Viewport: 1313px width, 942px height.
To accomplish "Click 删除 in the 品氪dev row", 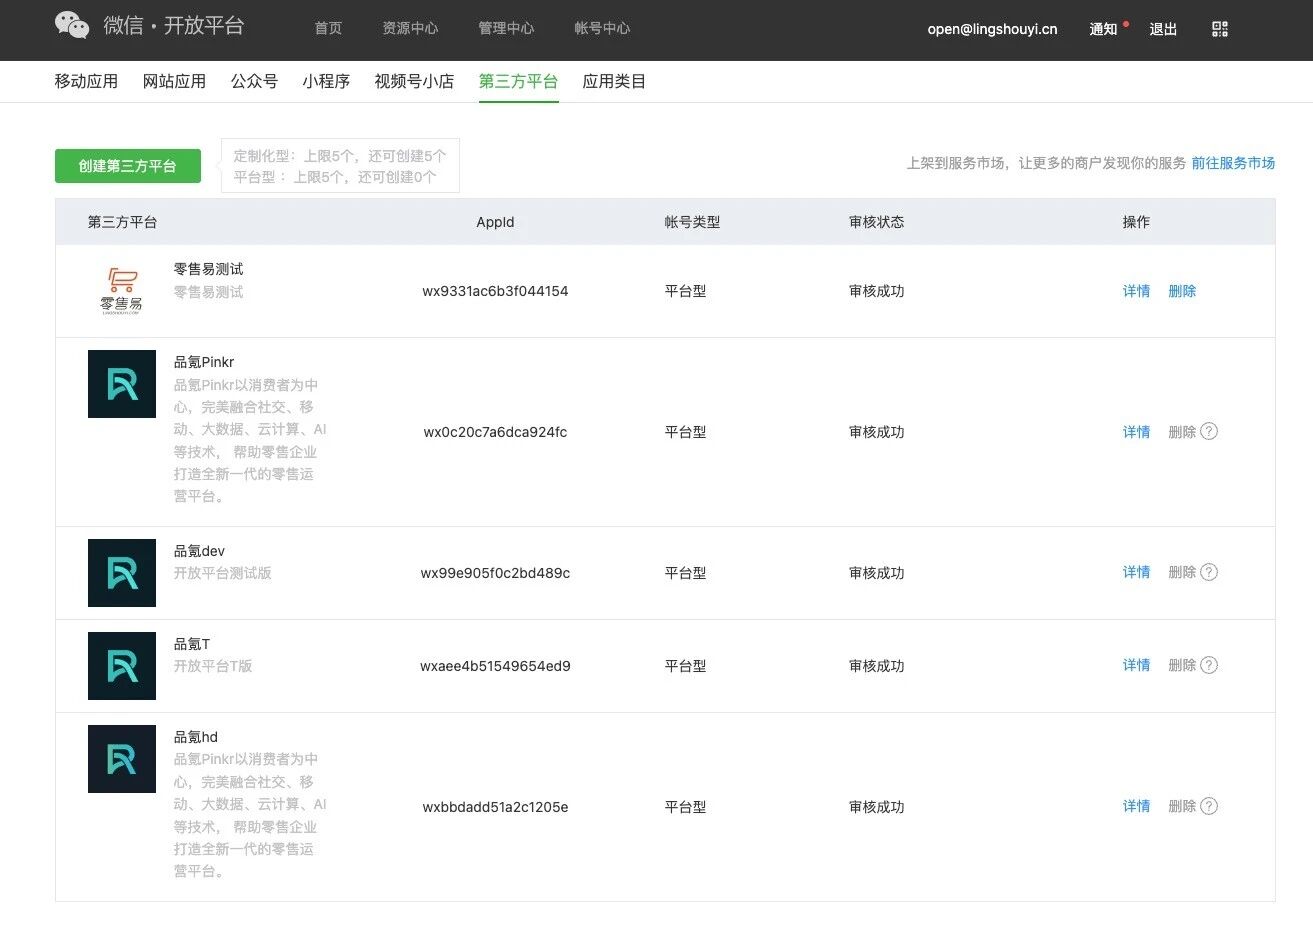I will 1182,572.
